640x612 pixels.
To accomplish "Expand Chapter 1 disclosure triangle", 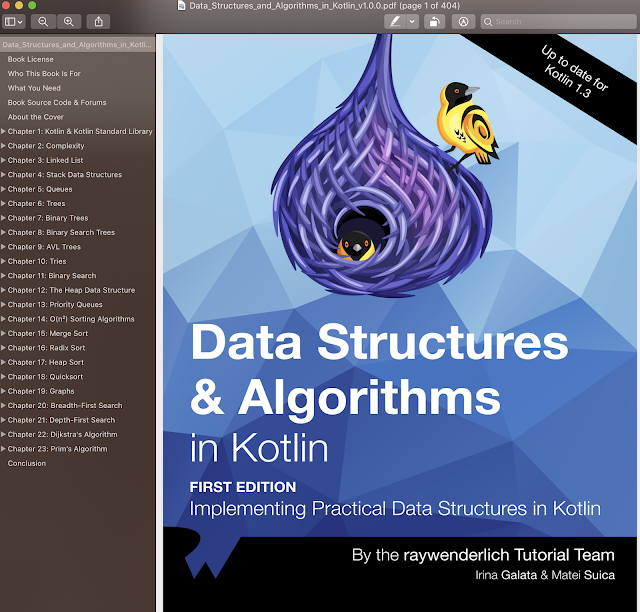I will 3,131.
